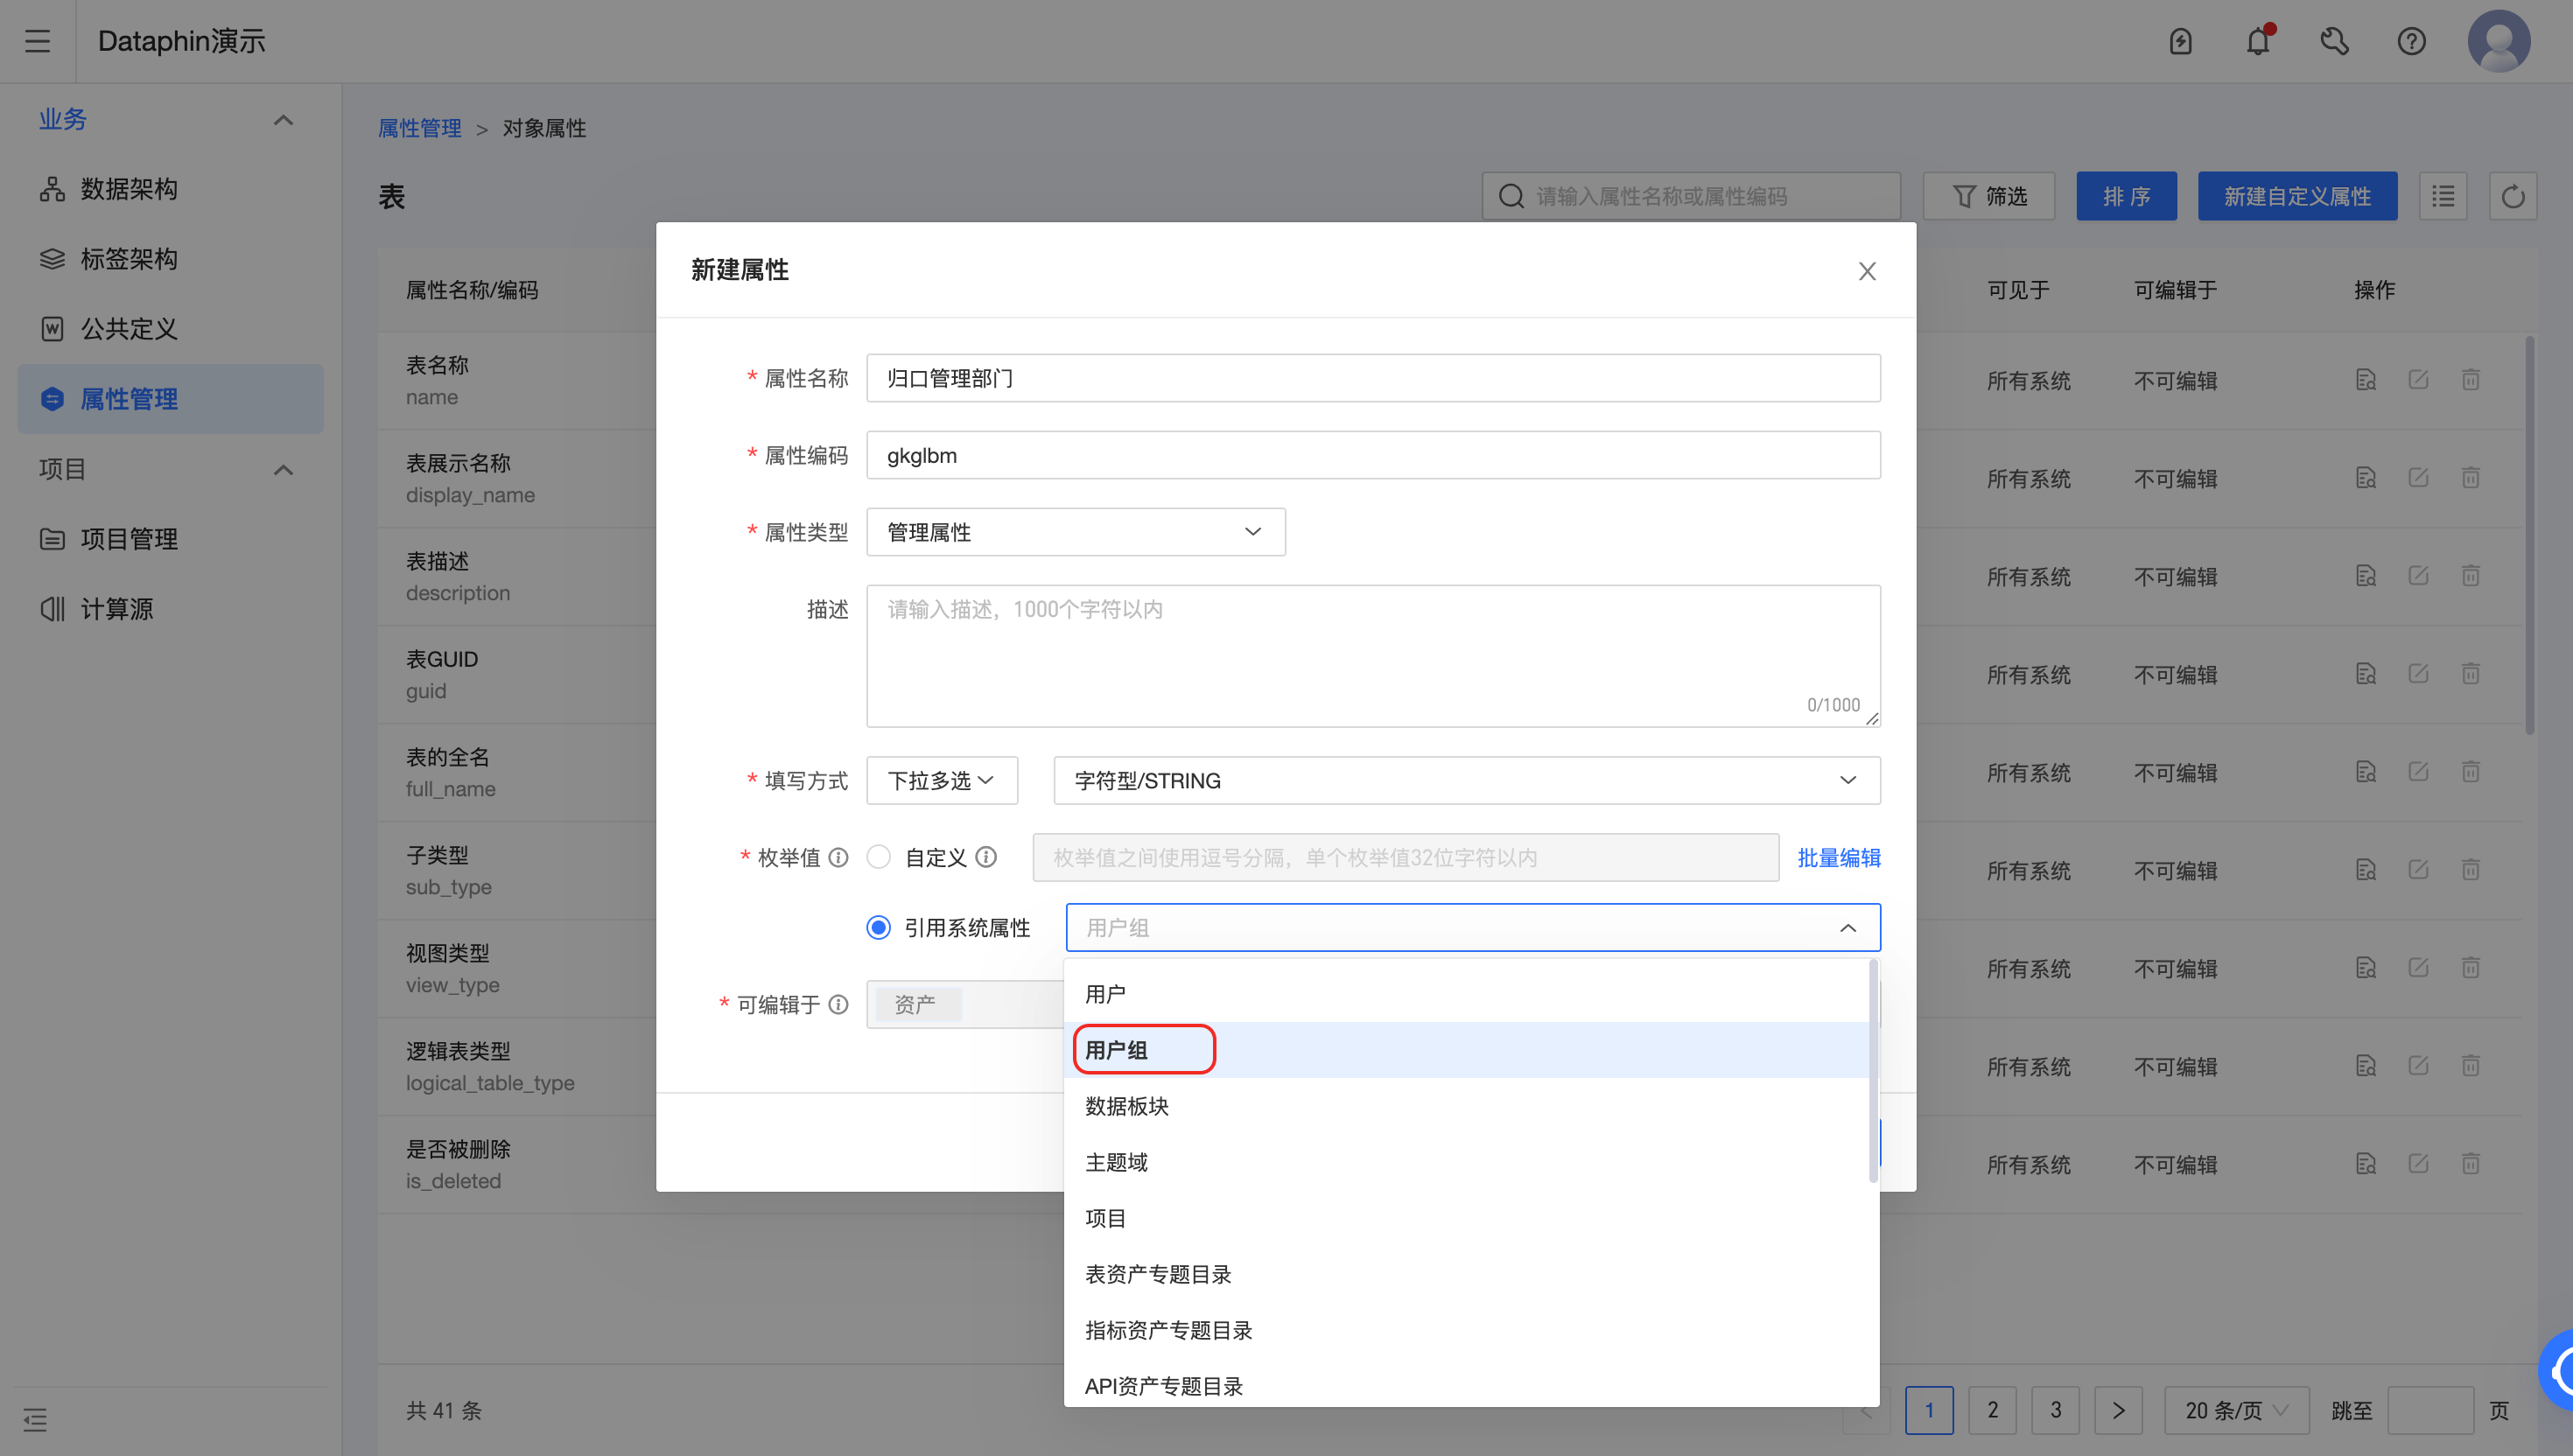Click the wrench tools icon in header
The height and width of the screenshot is (1456, 2573).
tap(2334, 41)
